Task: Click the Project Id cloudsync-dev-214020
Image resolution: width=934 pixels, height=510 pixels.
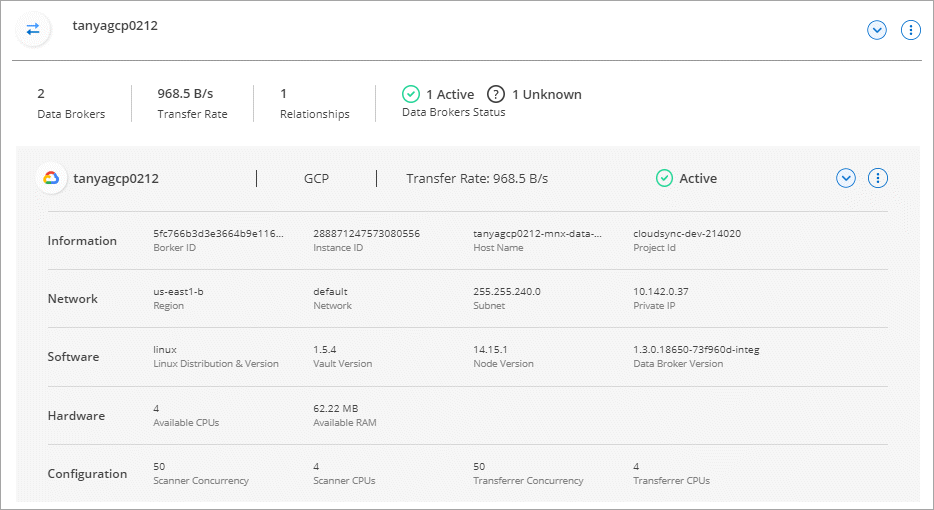Action: (687, 234)
